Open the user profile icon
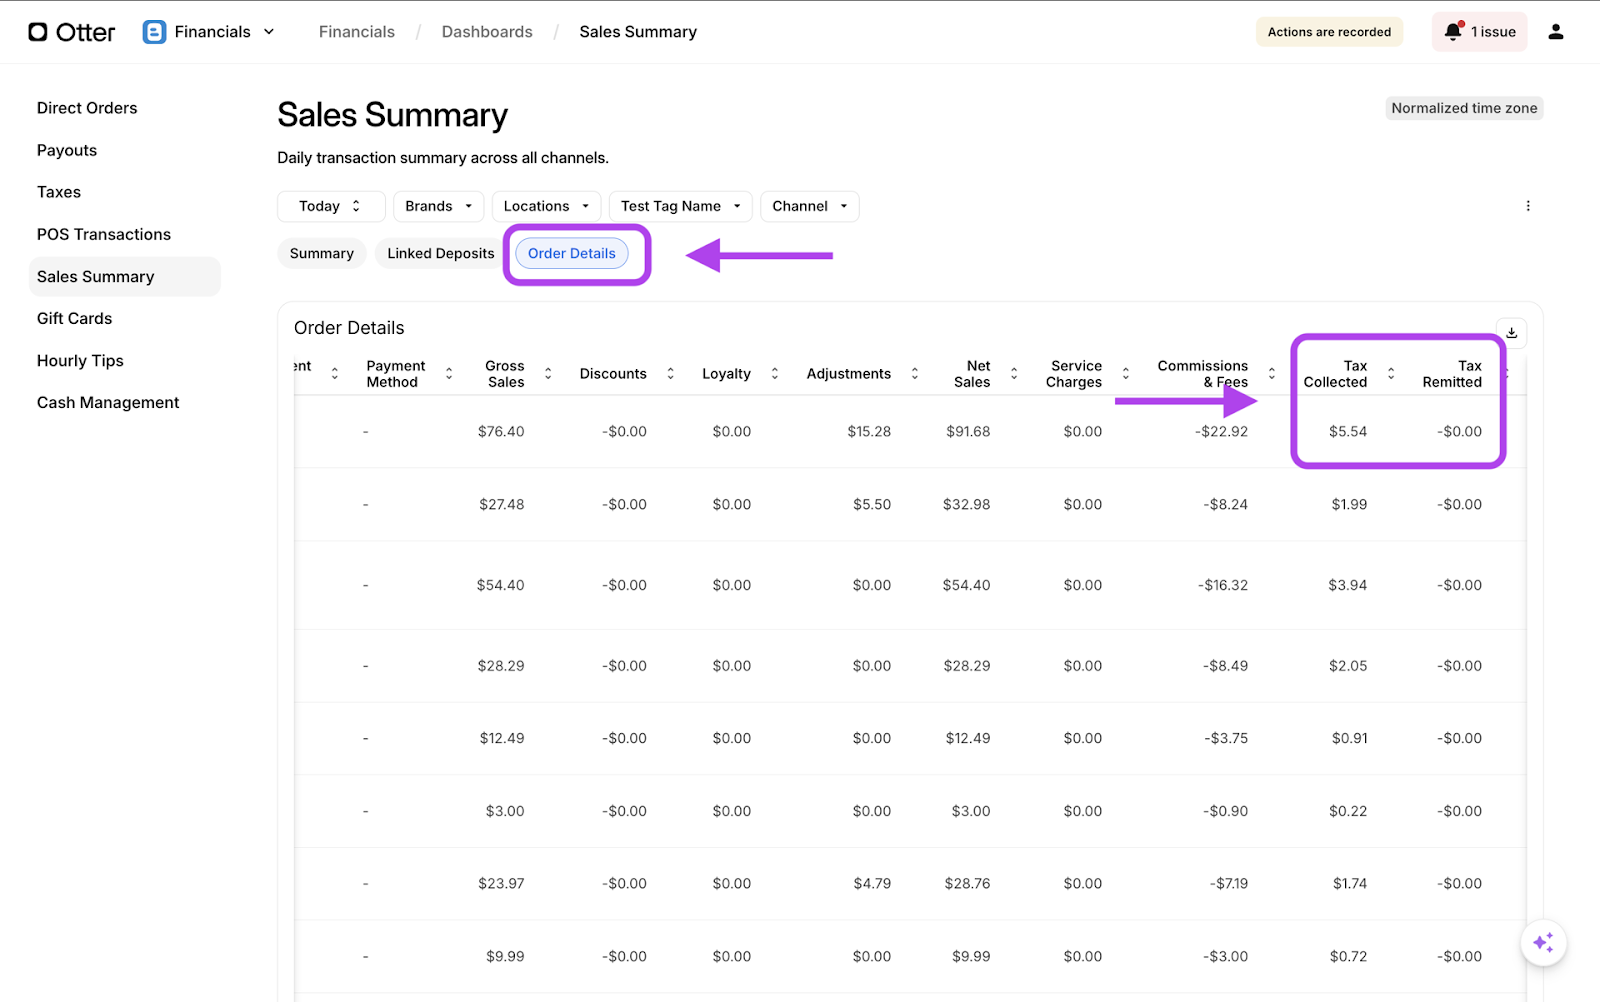The height and width of the screenshot is (1002, 1600). (1555, 32)
